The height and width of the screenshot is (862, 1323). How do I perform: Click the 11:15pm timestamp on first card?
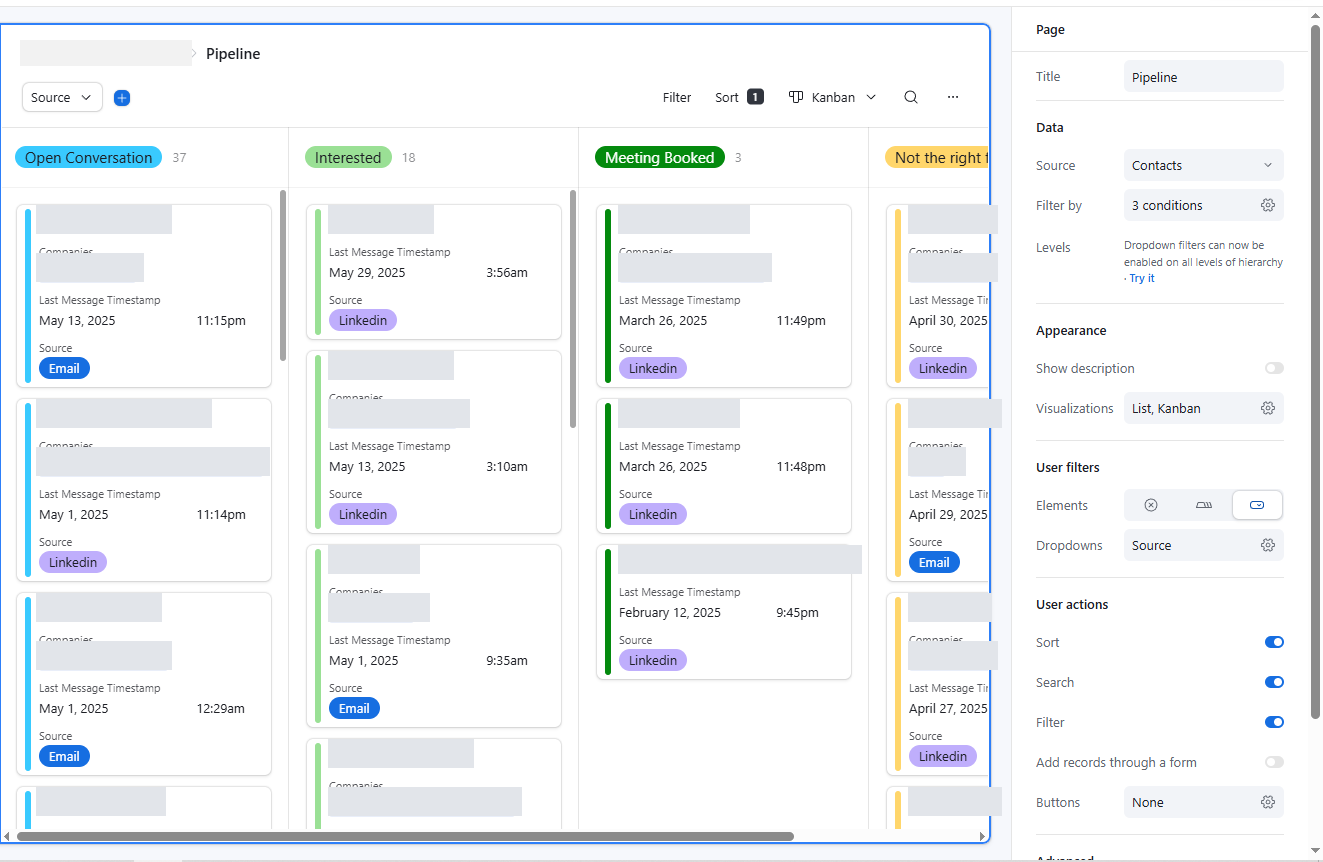(x=221, y=321)
